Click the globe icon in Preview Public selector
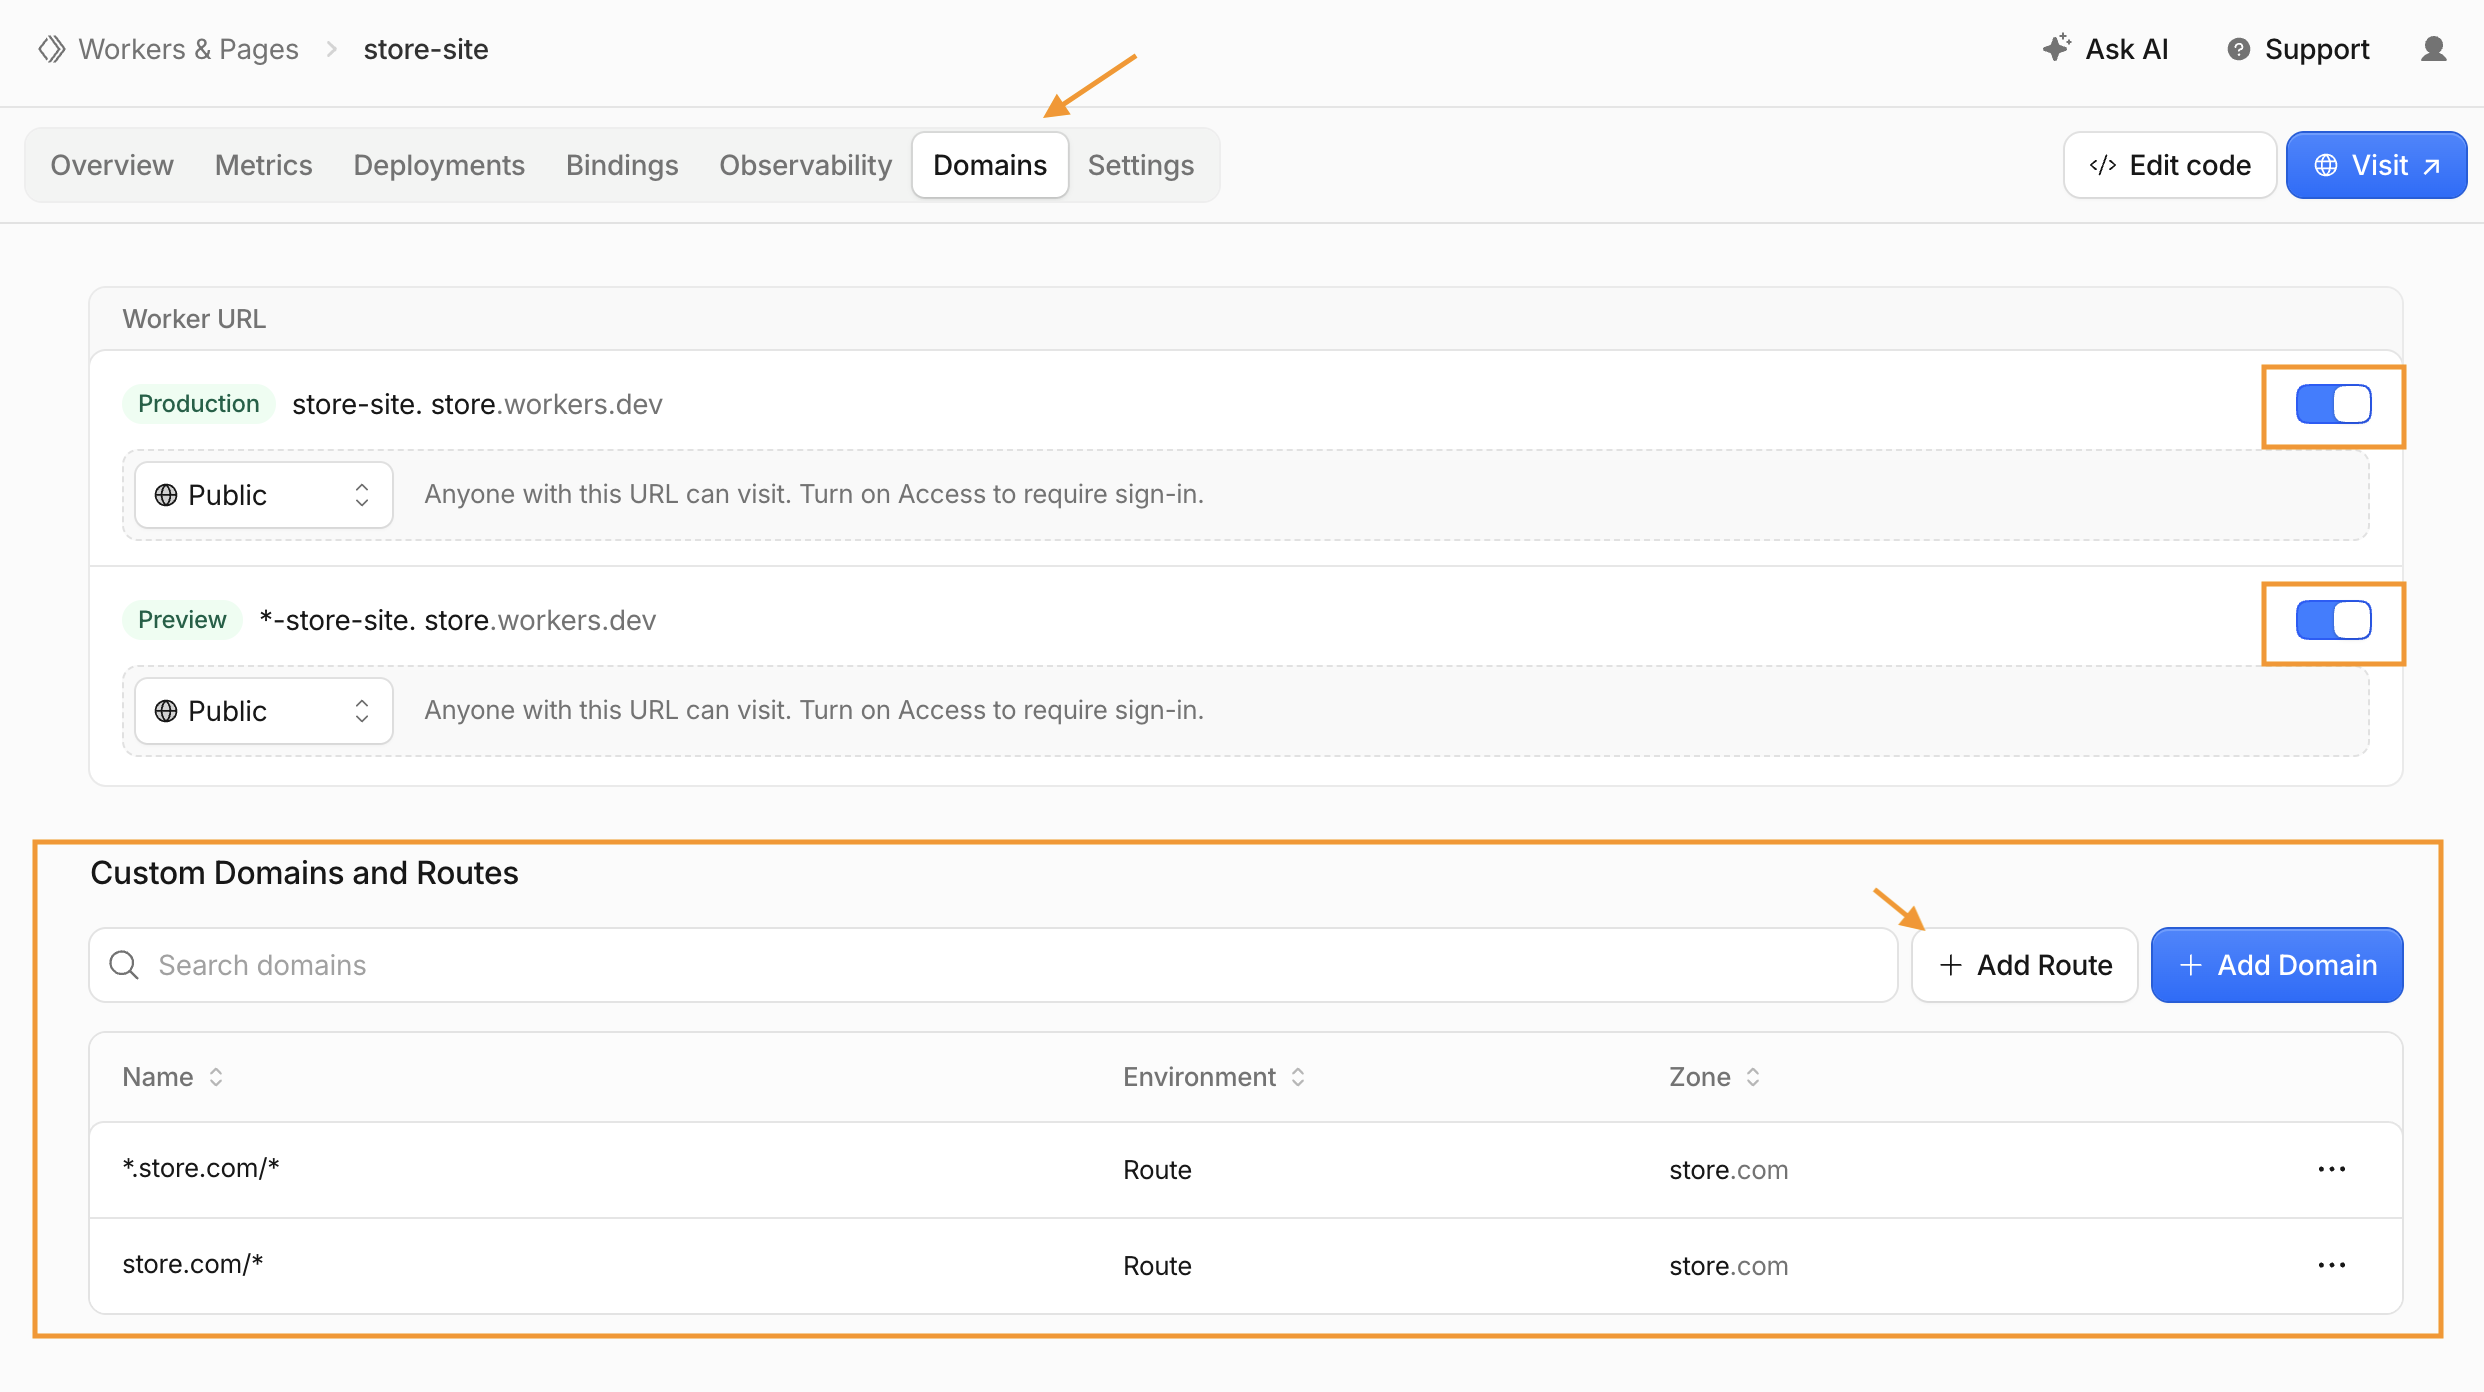The width and height of the screenshot is (2484, 1392). [166, 711]
